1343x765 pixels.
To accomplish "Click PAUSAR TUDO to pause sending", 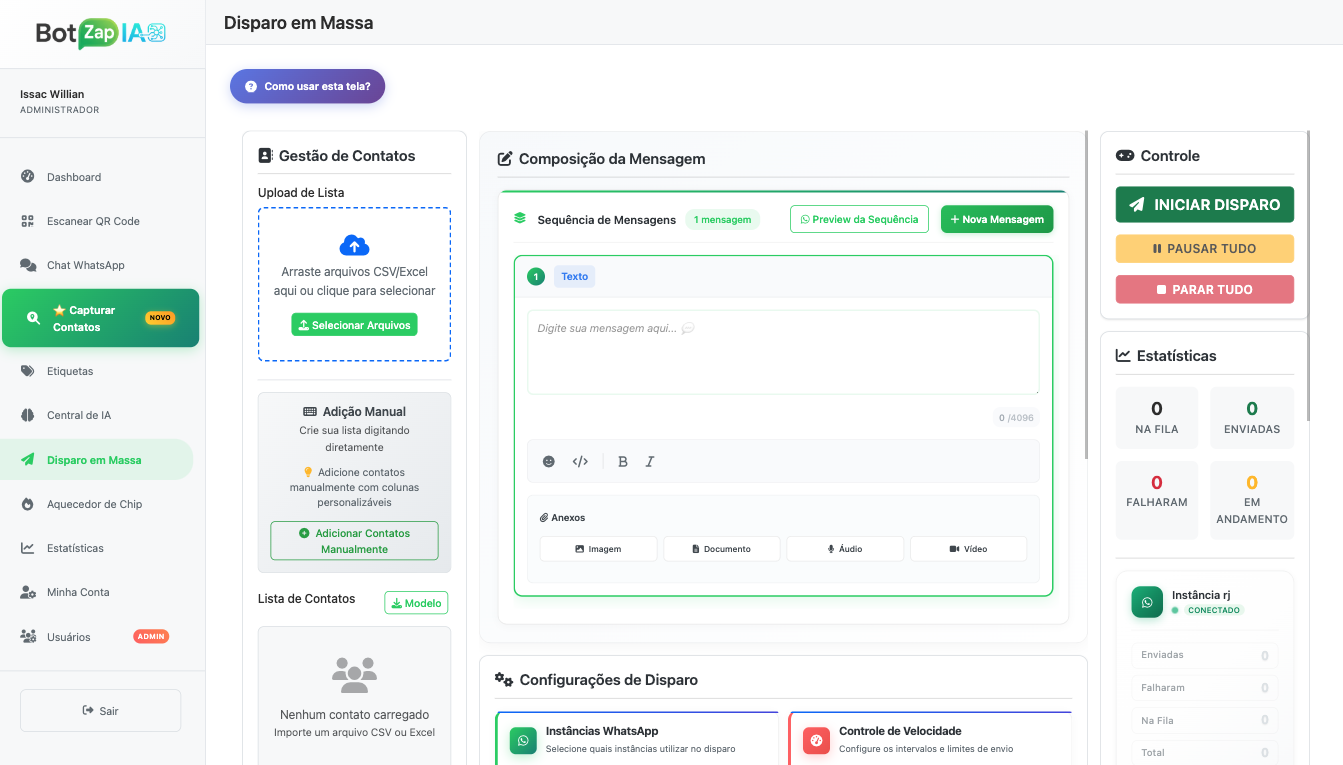I will [x=1204, y=248].
